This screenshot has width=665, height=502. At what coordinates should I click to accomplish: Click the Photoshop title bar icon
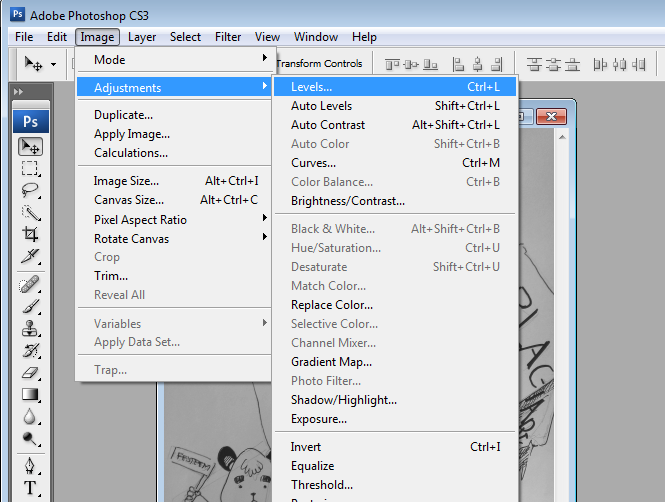pos(17,14)
